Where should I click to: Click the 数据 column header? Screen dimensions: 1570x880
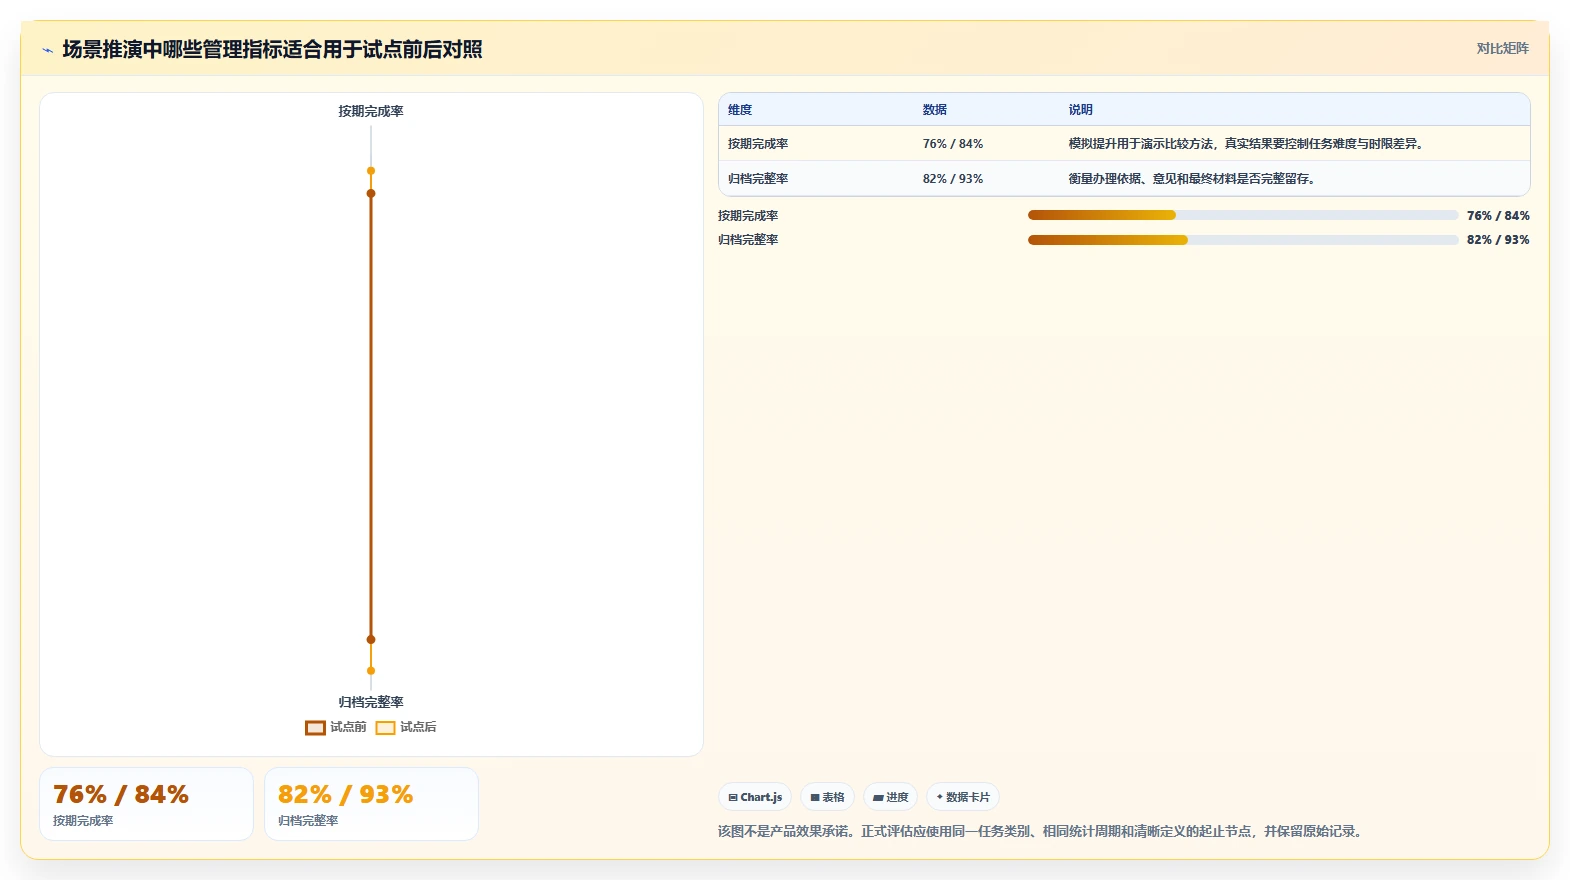[x=935, y=110]
